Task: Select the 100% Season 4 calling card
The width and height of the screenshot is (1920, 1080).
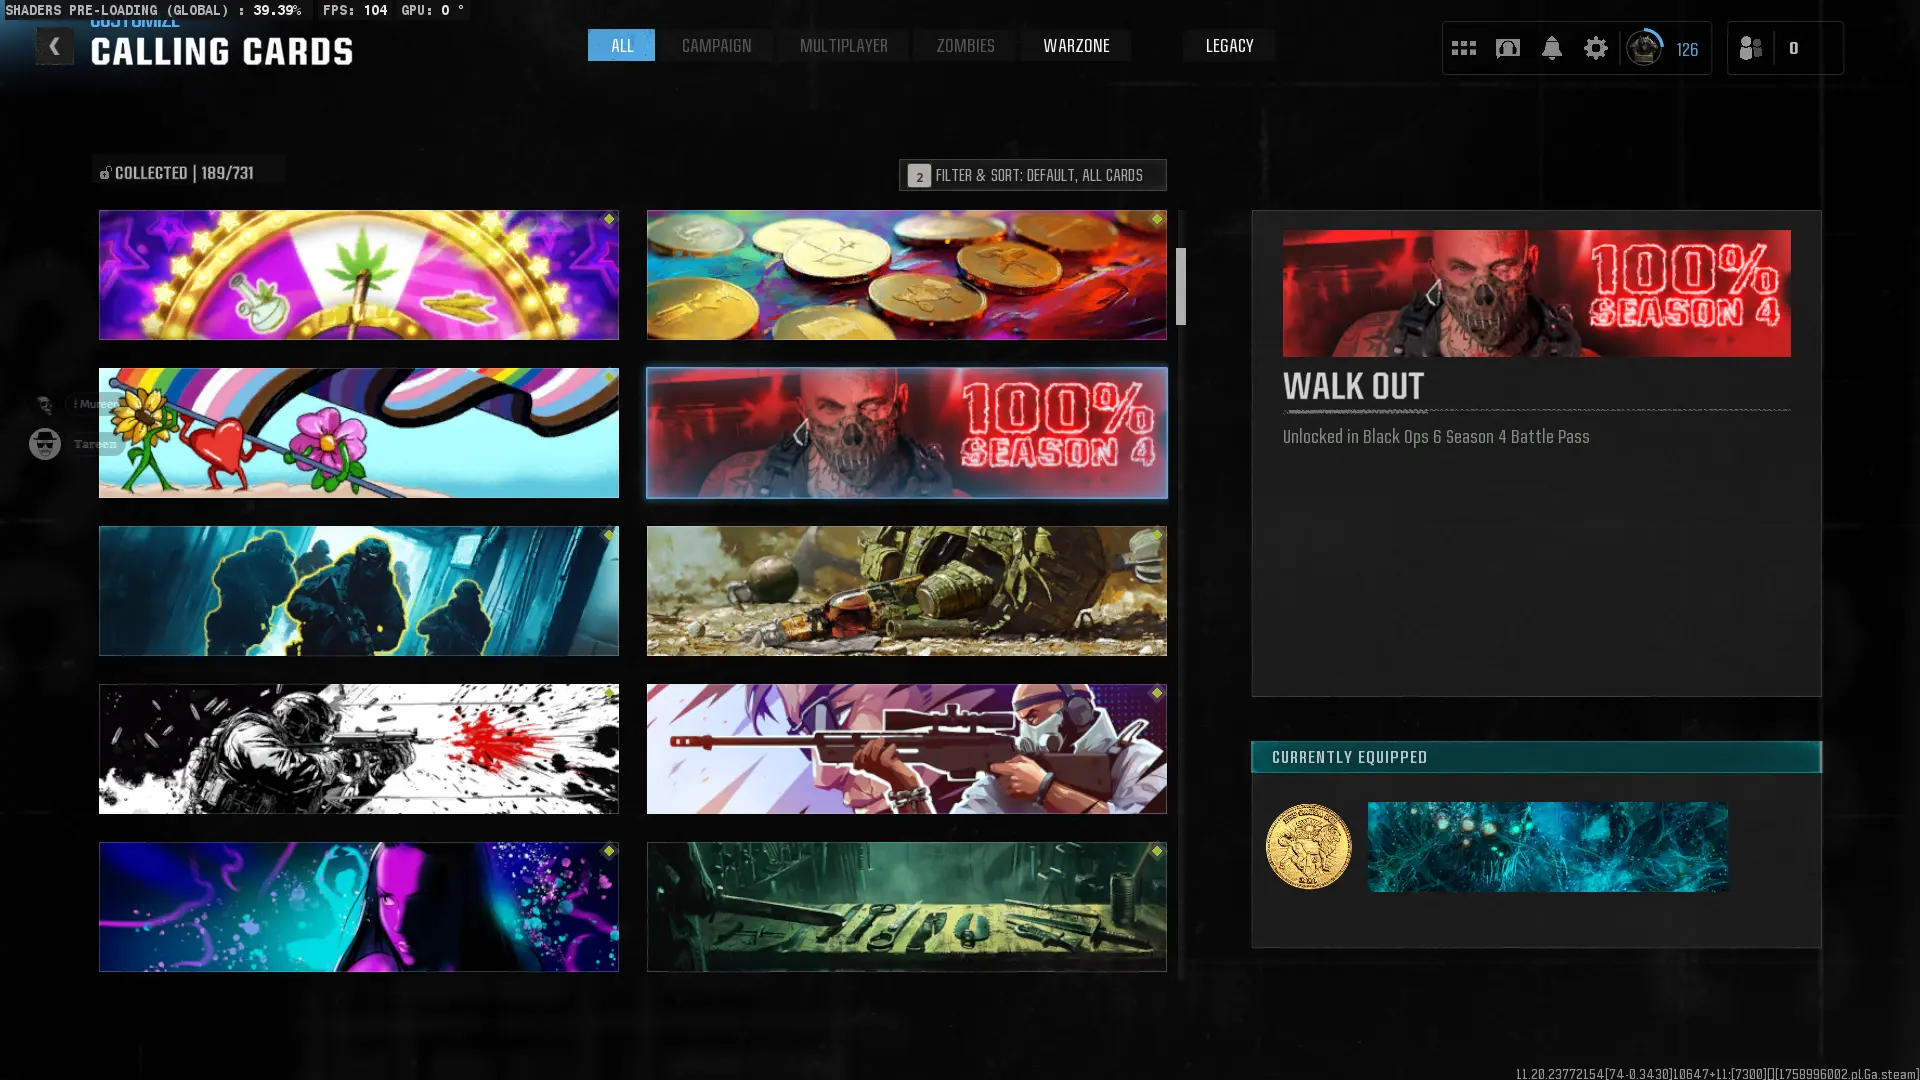Action: pos(907,433)
